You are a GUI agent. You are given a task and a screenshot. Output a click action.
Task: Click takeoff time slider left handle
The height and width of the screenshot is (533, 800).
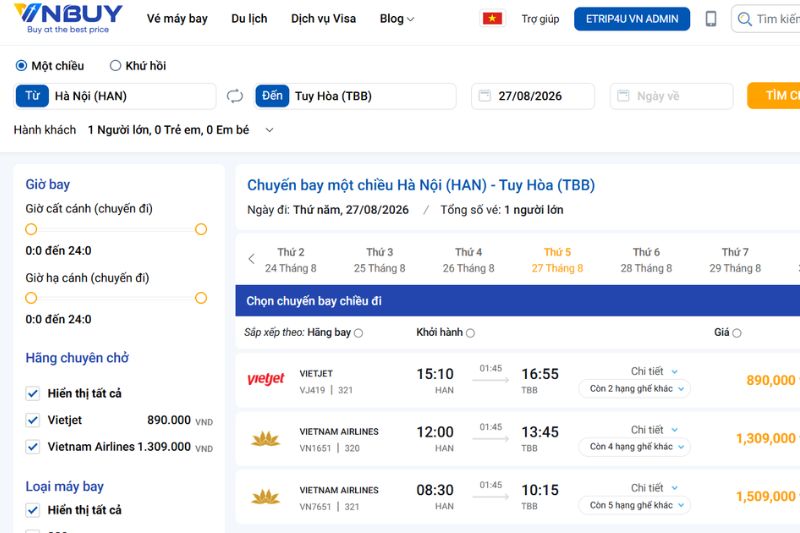click(31, 230)
